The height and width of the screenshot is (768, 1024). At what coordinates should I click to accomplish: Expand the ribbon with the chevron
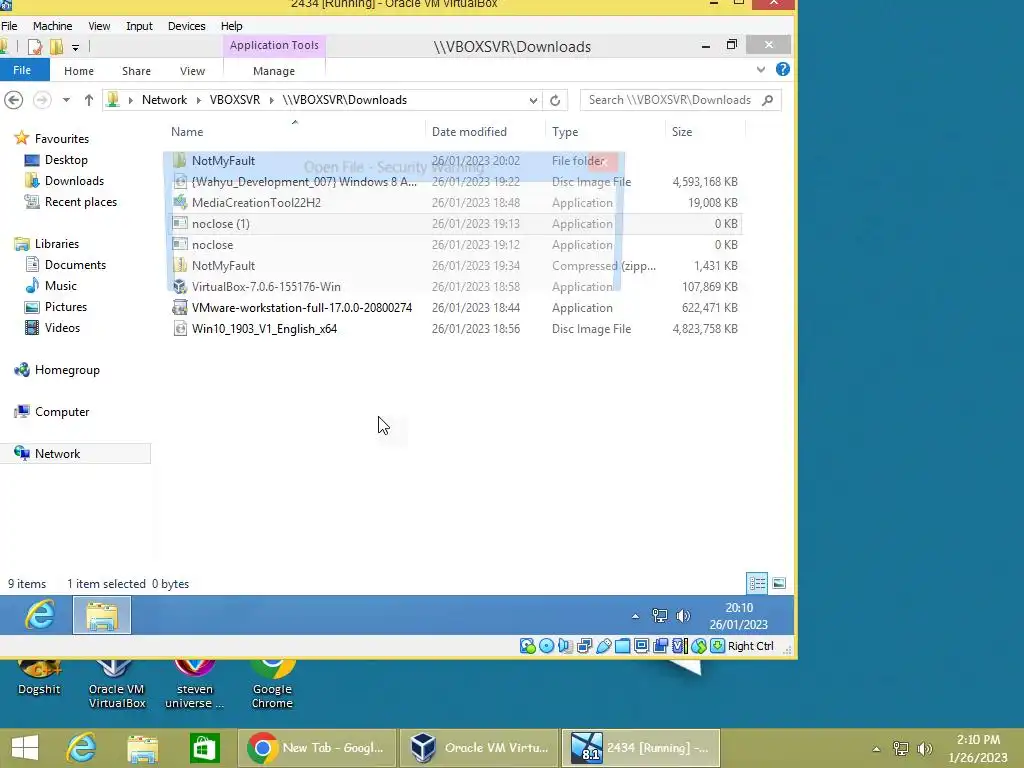pyautogui.click(x=761, y=69)
